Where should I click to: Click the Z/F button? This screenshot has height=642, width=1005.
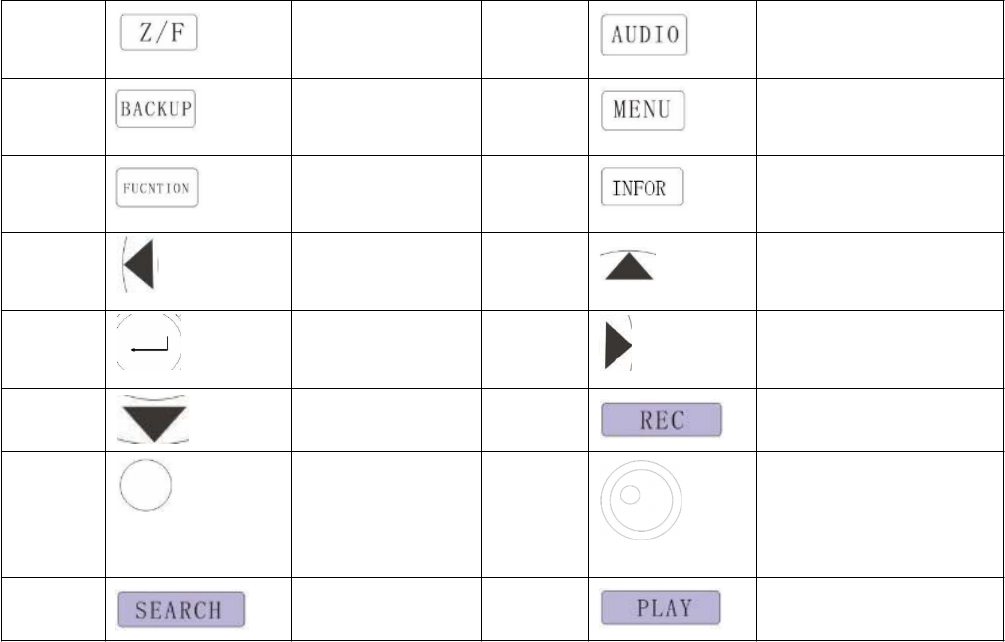[158, 34]
